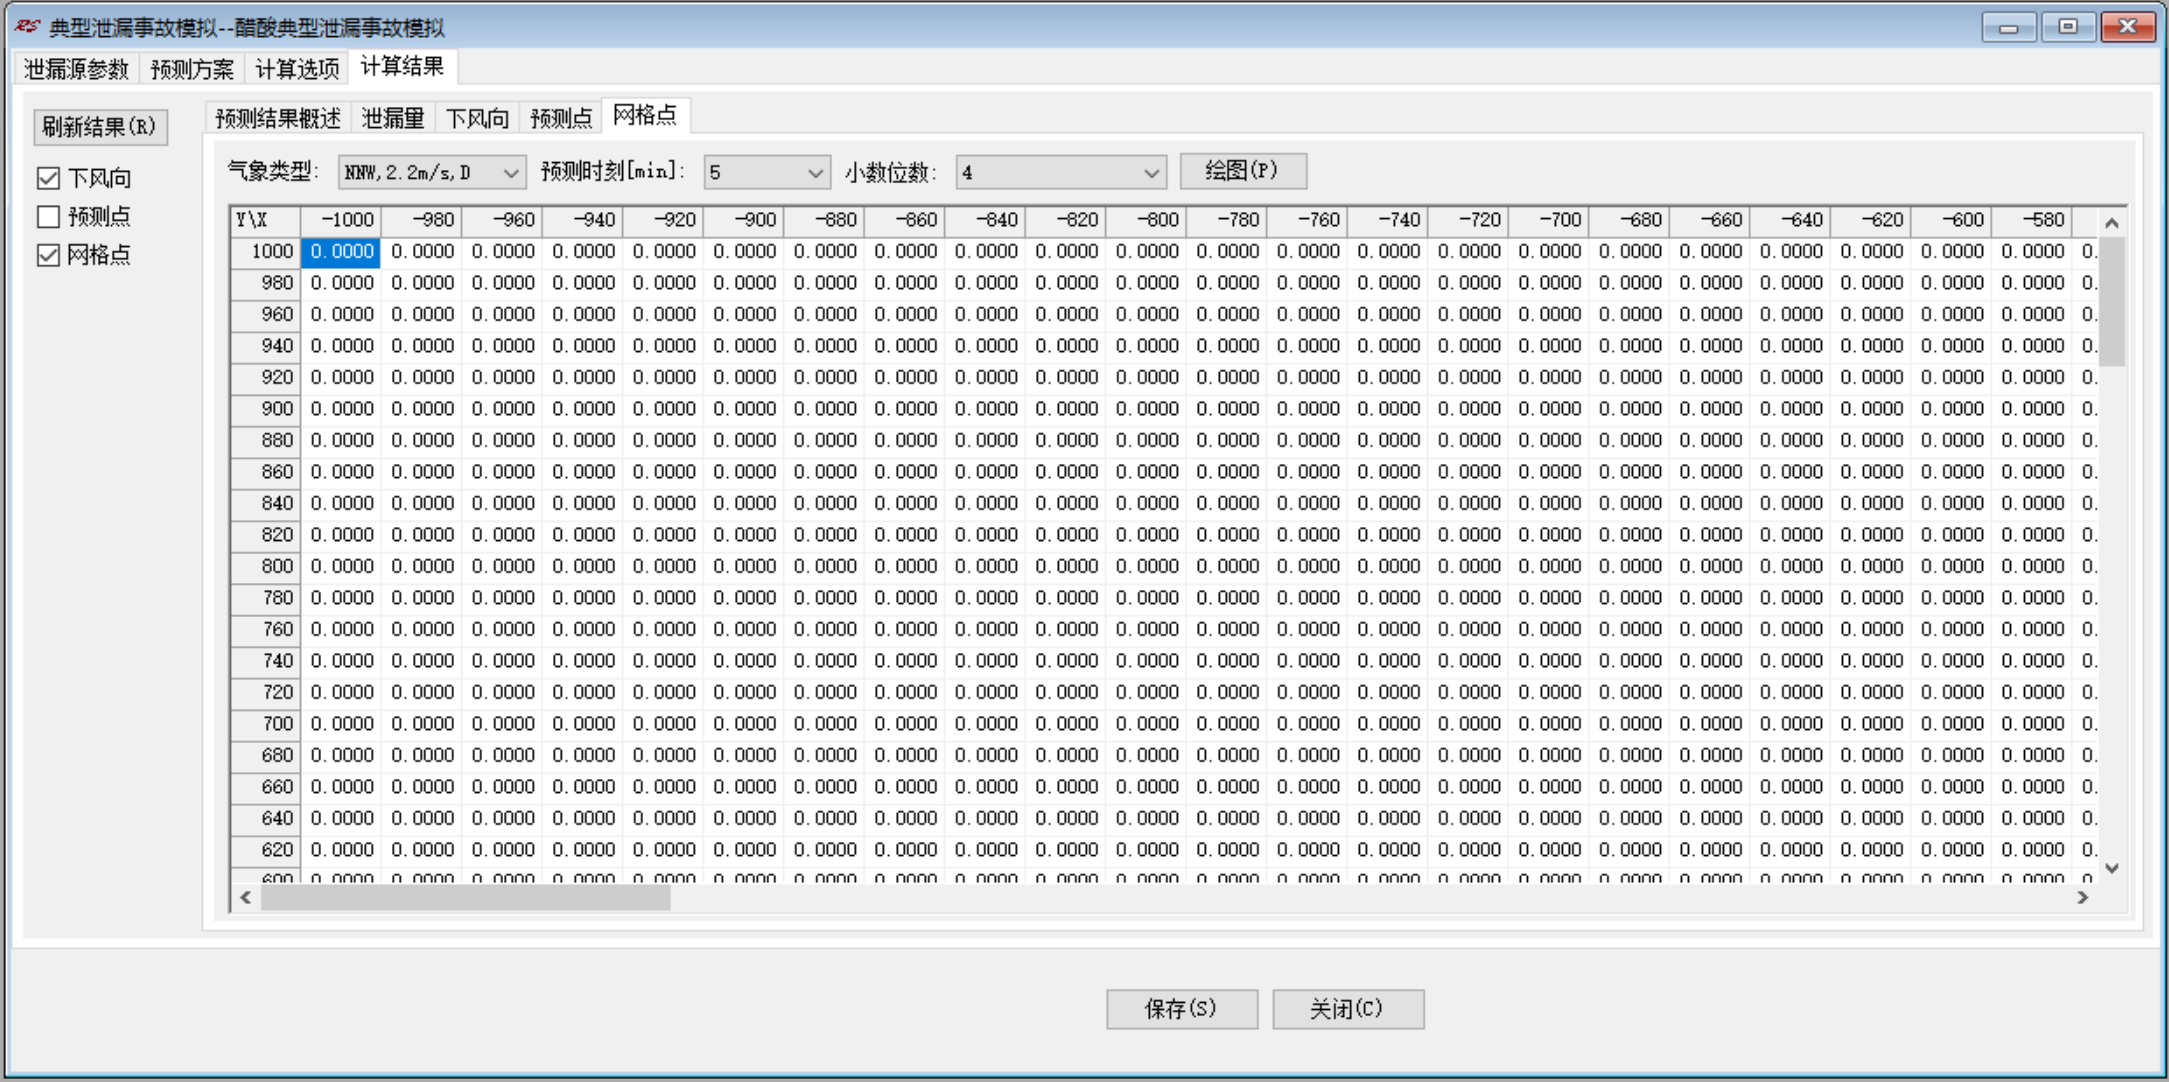This screenshot has height=1082, width=2169.
Task: Maximize the simulation window
Action: (2067, 27)
